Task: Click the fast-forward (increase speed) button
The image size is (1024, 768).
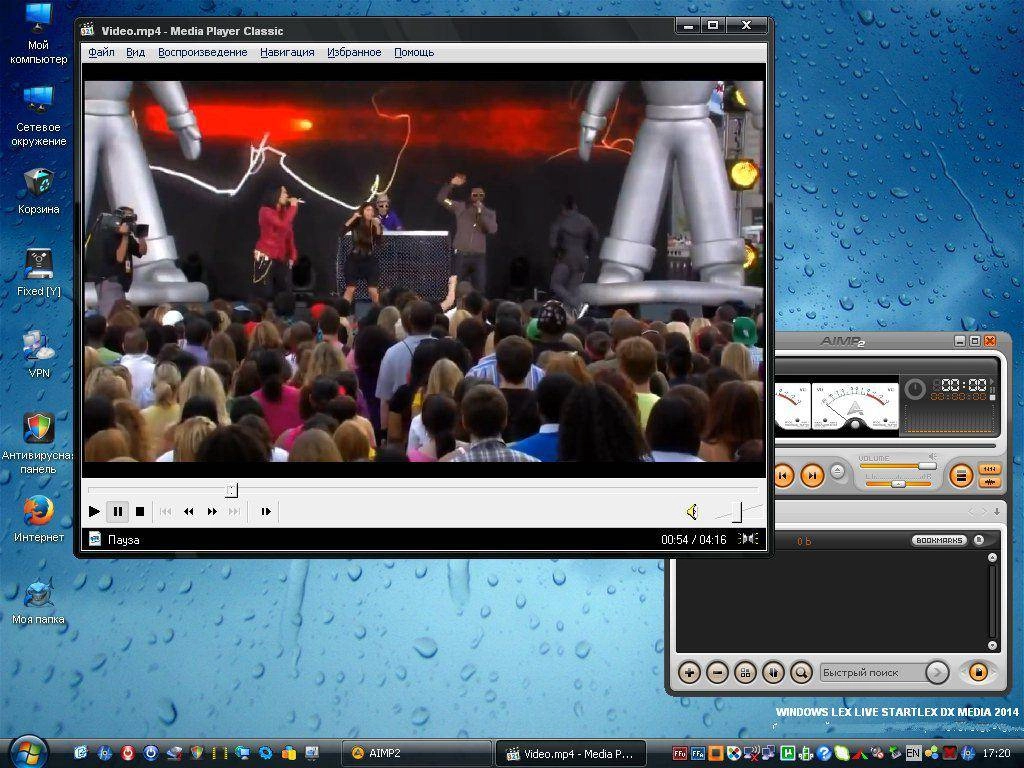Action: [212, 511]
